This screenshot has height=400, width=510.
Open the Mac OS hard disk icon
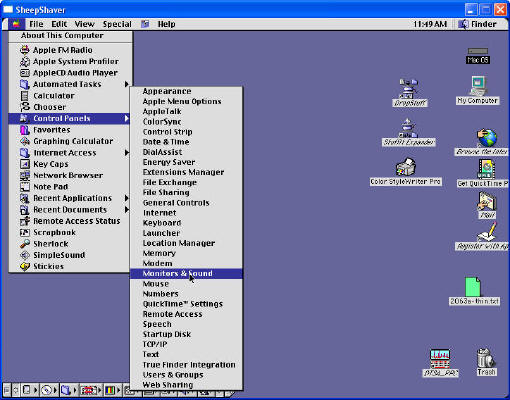[x=478, y=56]
